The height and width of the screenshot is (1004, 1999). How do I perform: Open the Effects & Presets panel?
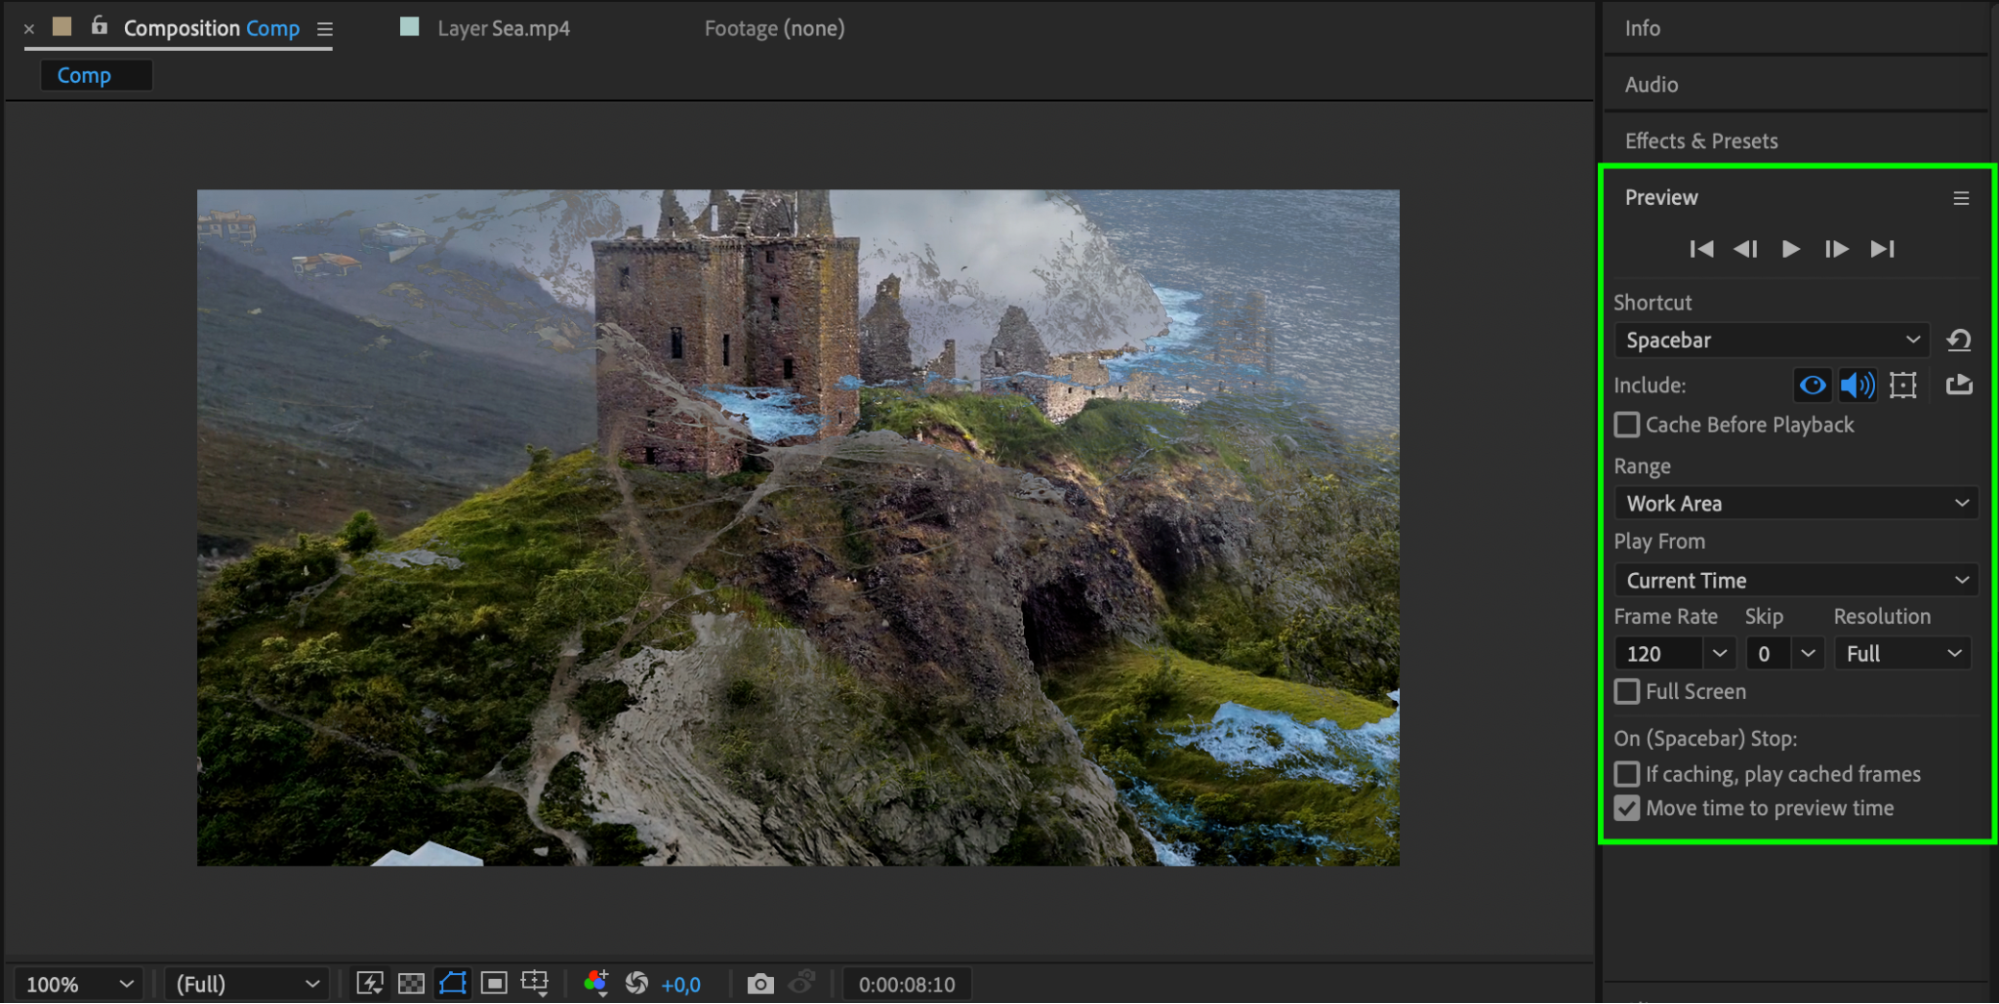point(1701,141)
